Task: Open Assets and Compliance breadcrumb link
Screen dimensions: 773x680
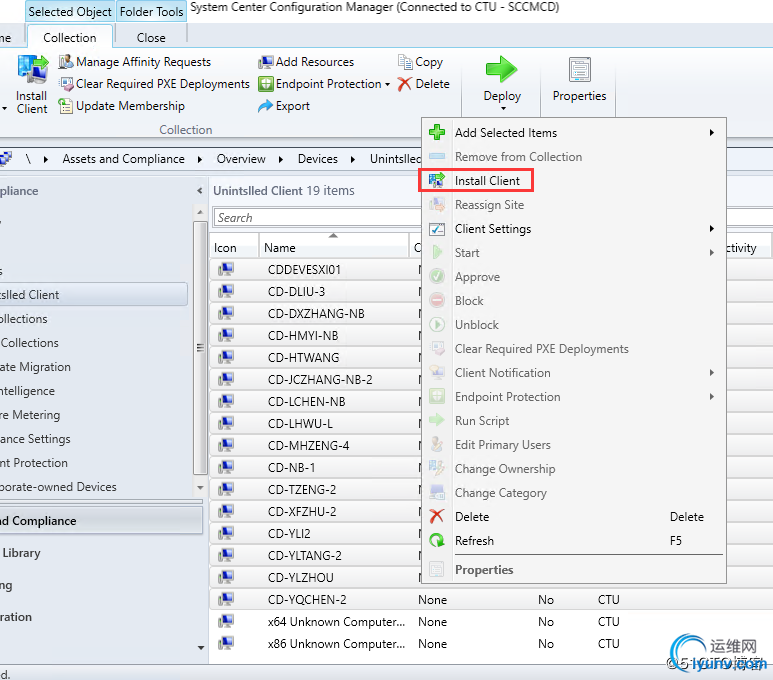Action: (123, 159)
